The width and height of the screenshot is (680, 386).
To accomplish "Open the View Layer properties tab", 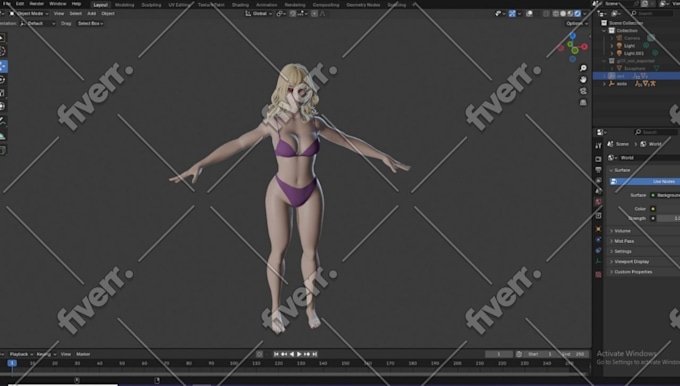I will point(598,180).
